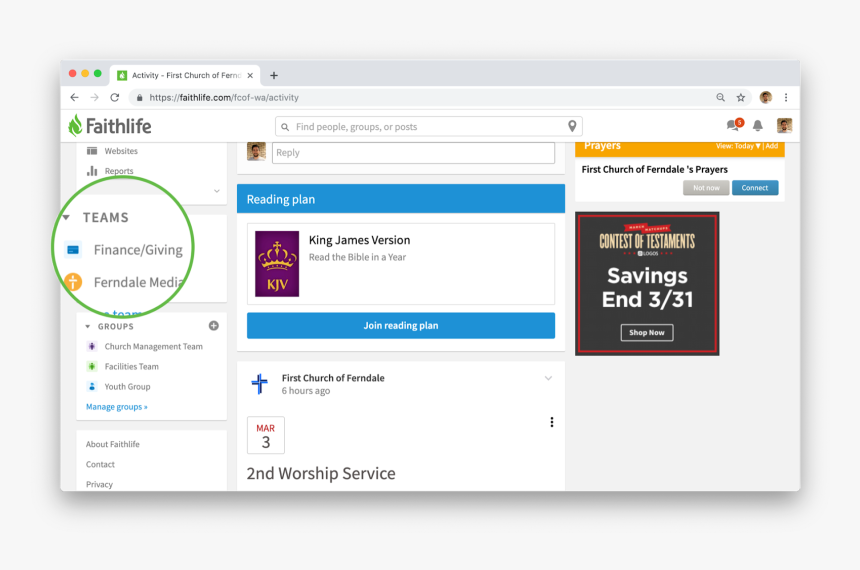Collapse the TEAMS section triangle
The height and width of the screenshot is (570, 860).
coord(66,217)
